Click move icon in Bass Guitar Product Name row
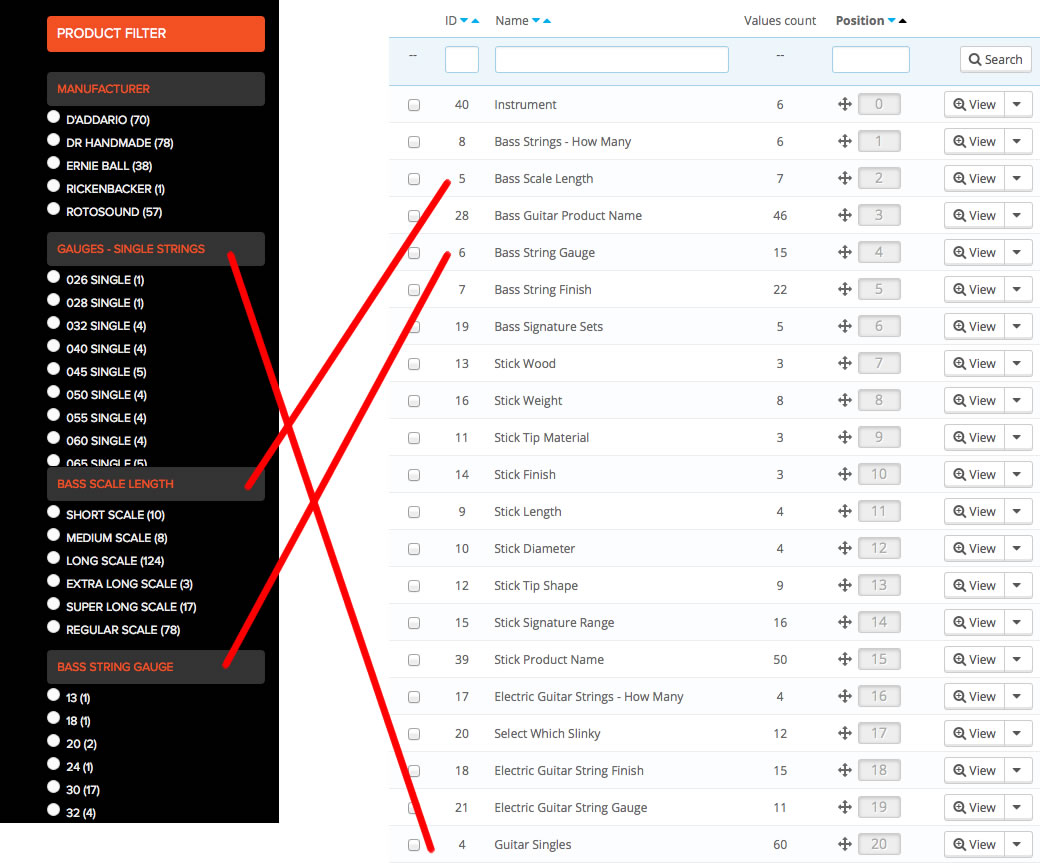The width and height of the screenshot is (1049, 863). pos(845,215)
